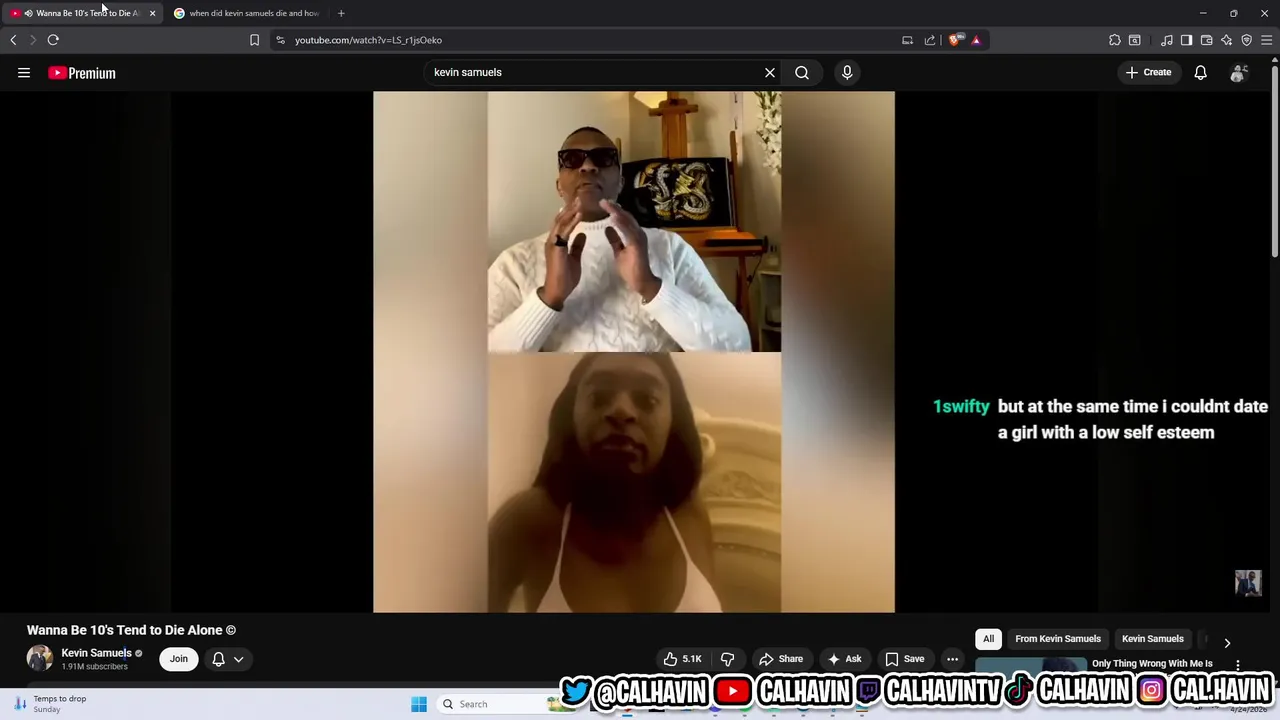Open Brave Wallet icon

coord(1206,40)
